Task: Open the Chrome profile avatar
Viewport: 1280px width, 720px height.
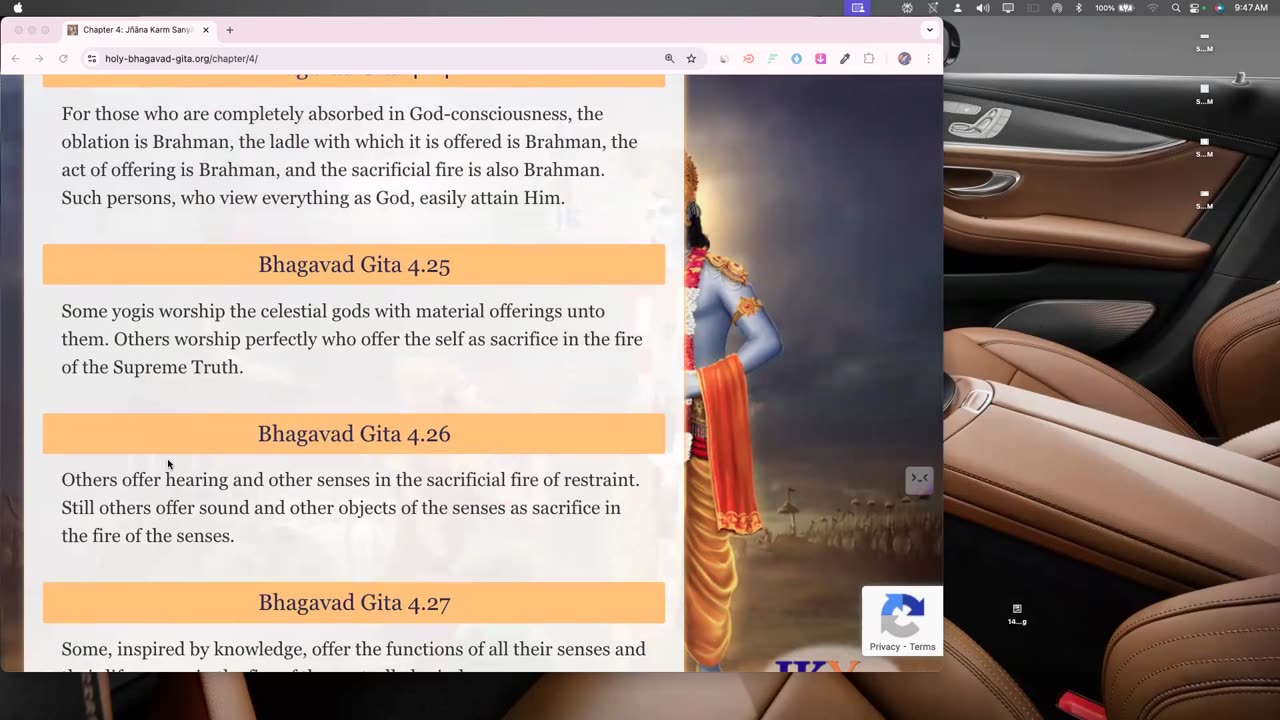Action: click(x=904, y=59)
